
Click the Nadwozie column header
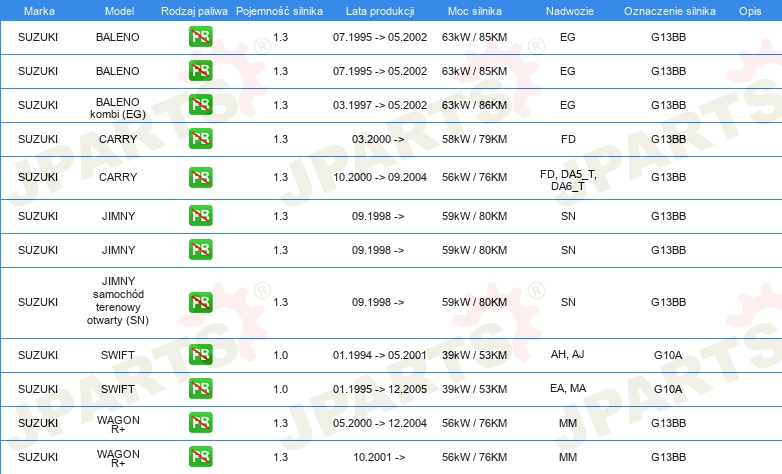point(570,11)
